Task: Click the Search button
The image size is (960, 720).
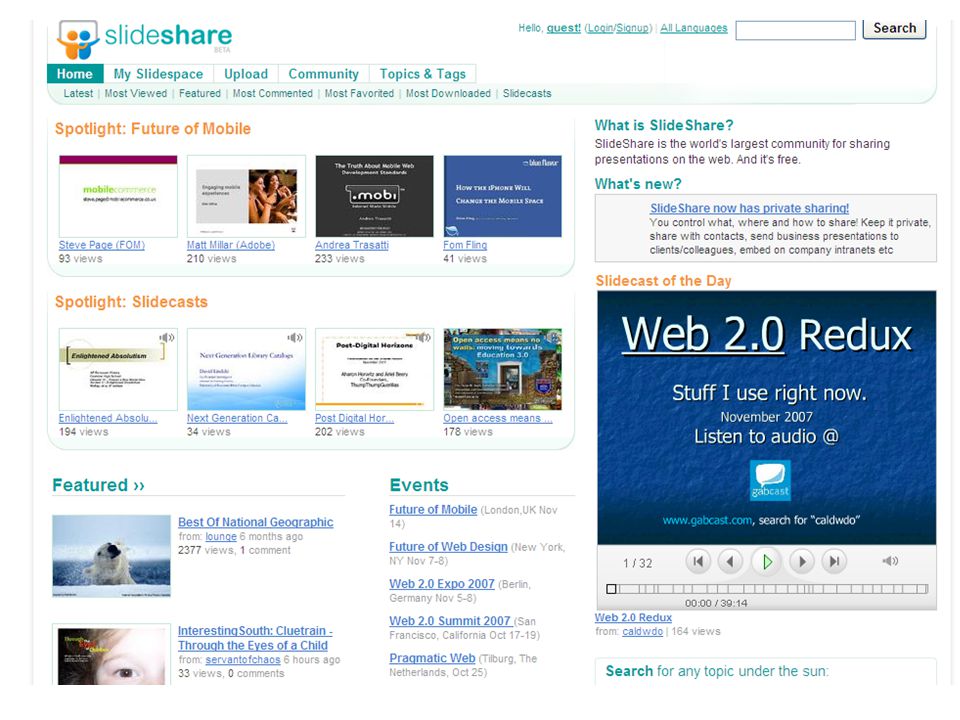Action: [x=894, y=29]
